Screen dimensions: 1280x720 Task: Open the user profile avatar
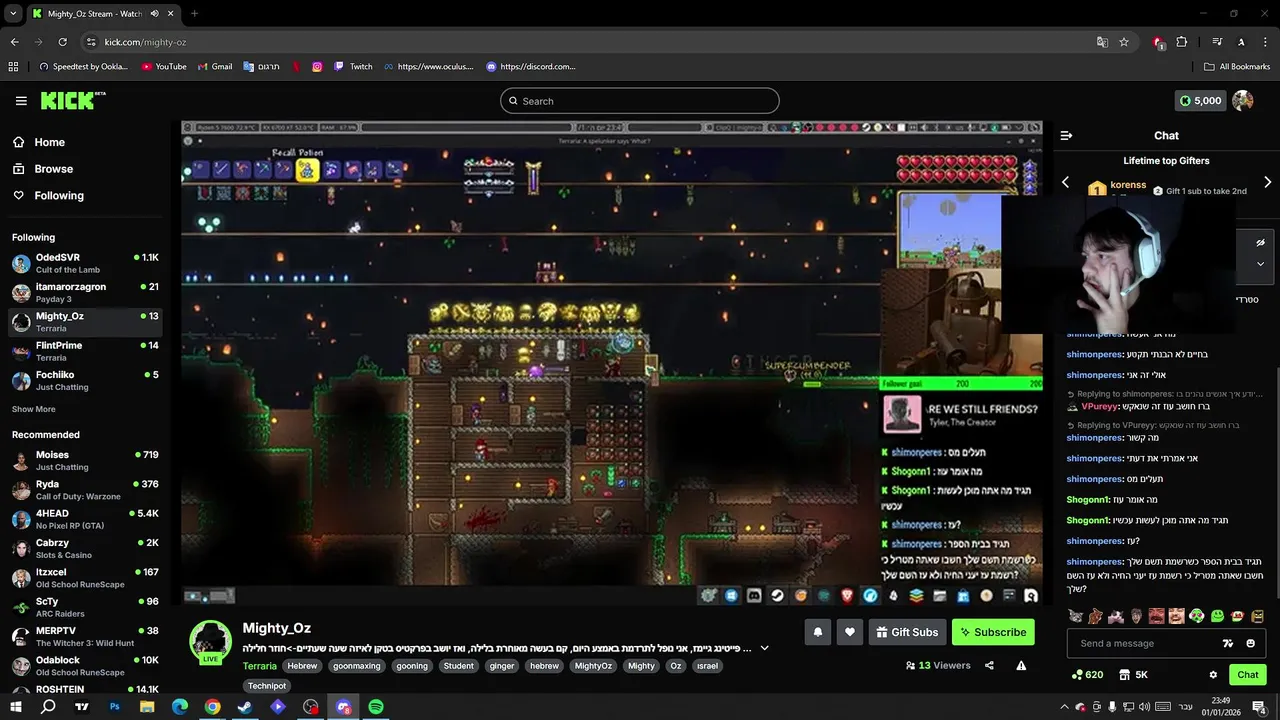click(x=1243, y=101)
